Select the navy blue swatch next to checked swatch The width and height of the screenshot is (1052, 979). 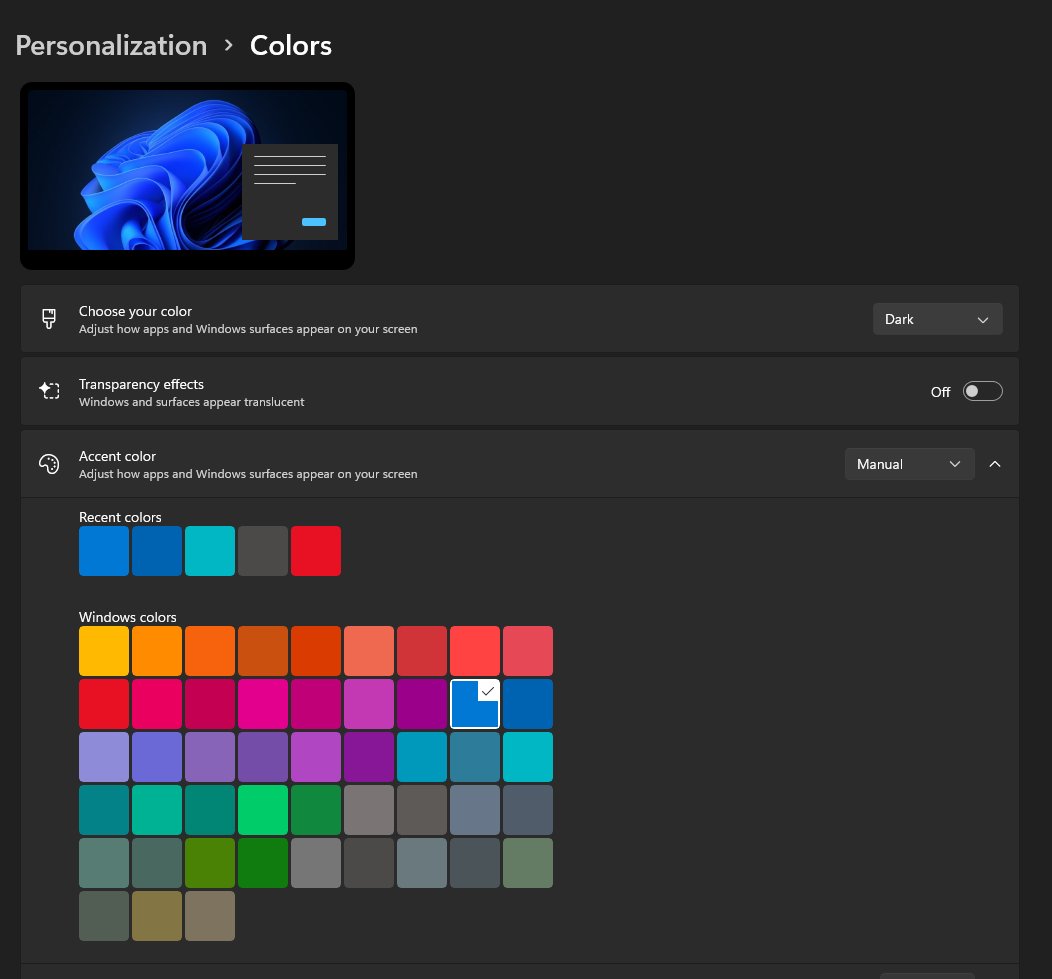point(528,704)
